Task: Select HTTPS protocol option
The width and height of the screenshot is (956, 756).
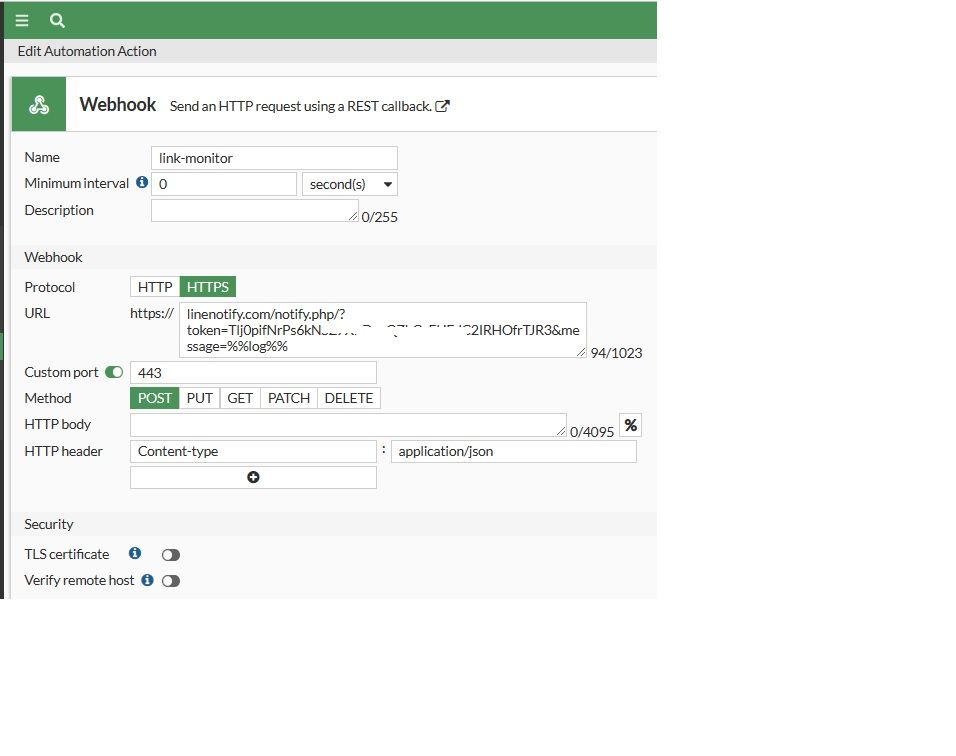Action: pyautogui.click(x=208, y=287)
